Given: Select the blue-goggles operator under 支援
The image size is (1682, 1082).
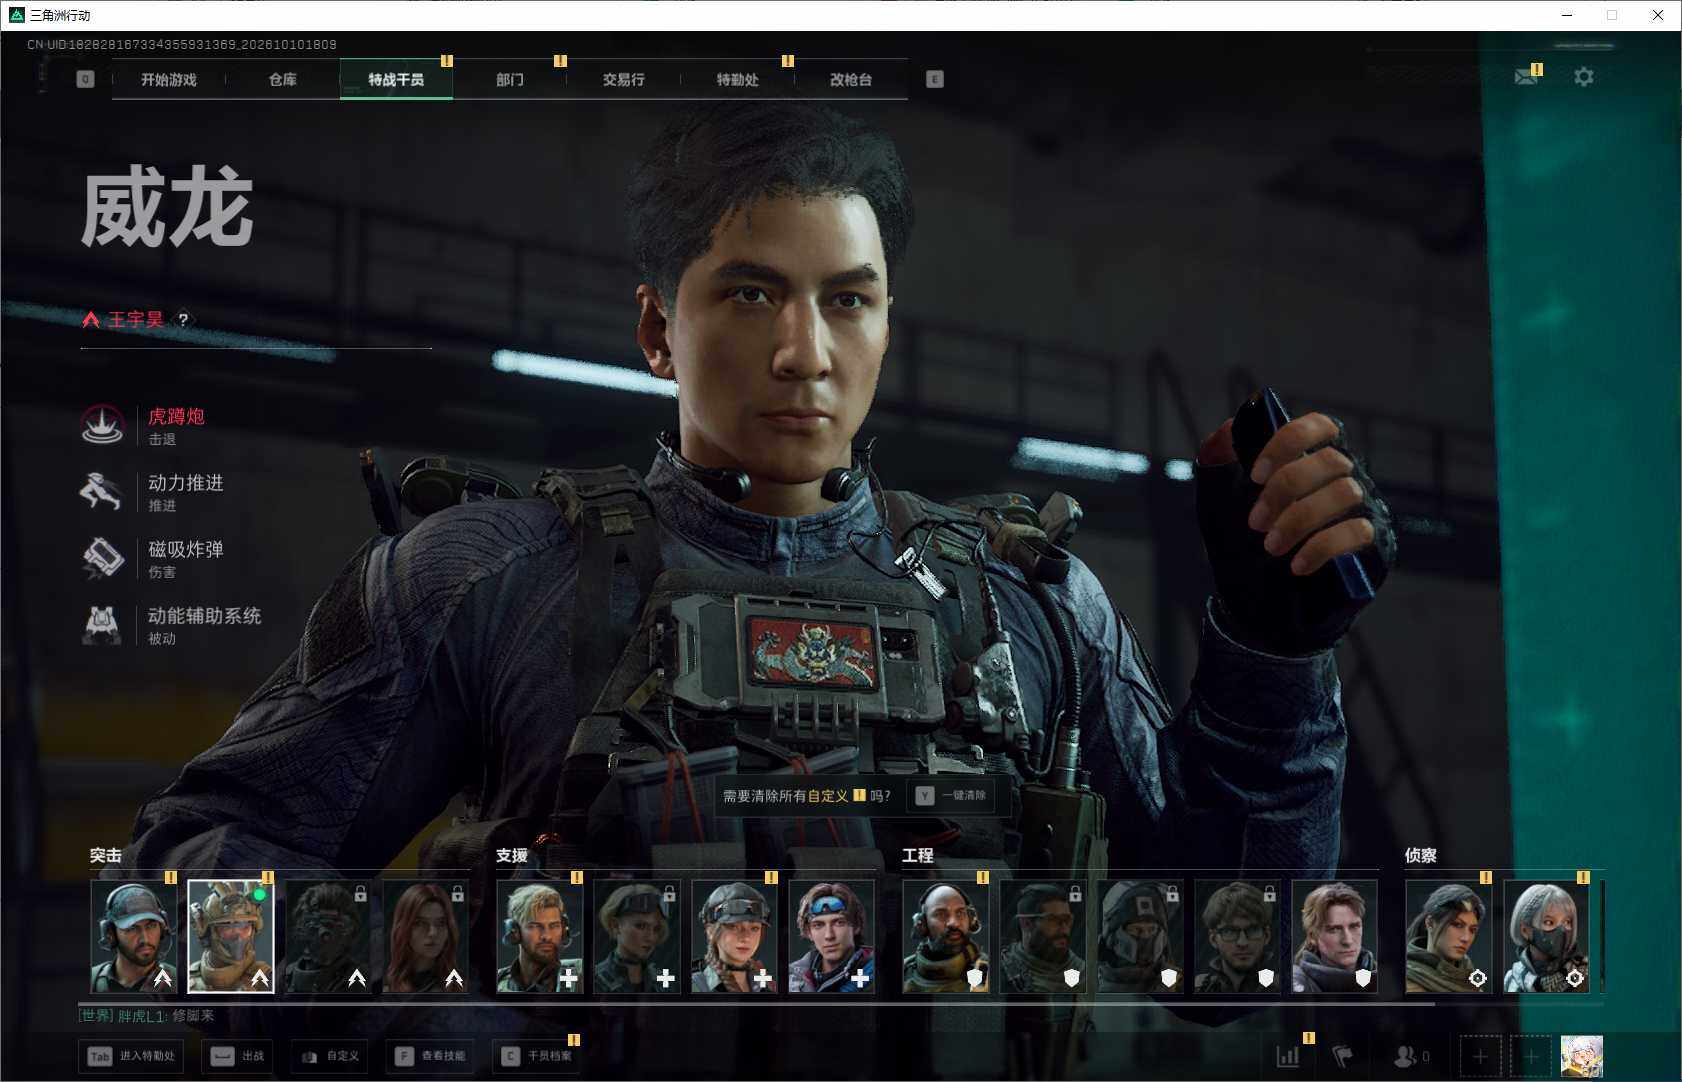Looking at the screenshot, I should click(x=831, y=936).
